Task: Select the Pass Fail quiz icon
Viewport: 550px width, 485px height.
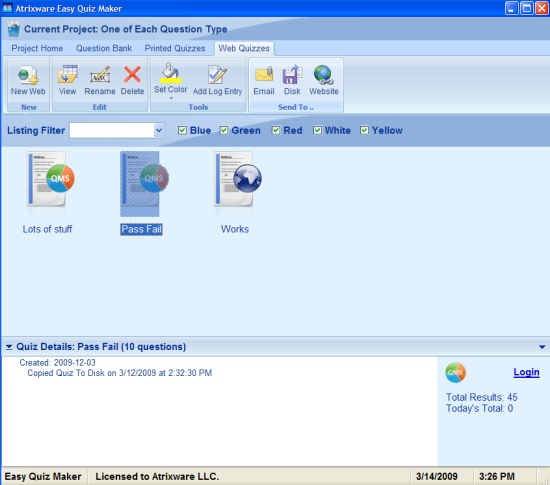Action: tap(144, 183)
